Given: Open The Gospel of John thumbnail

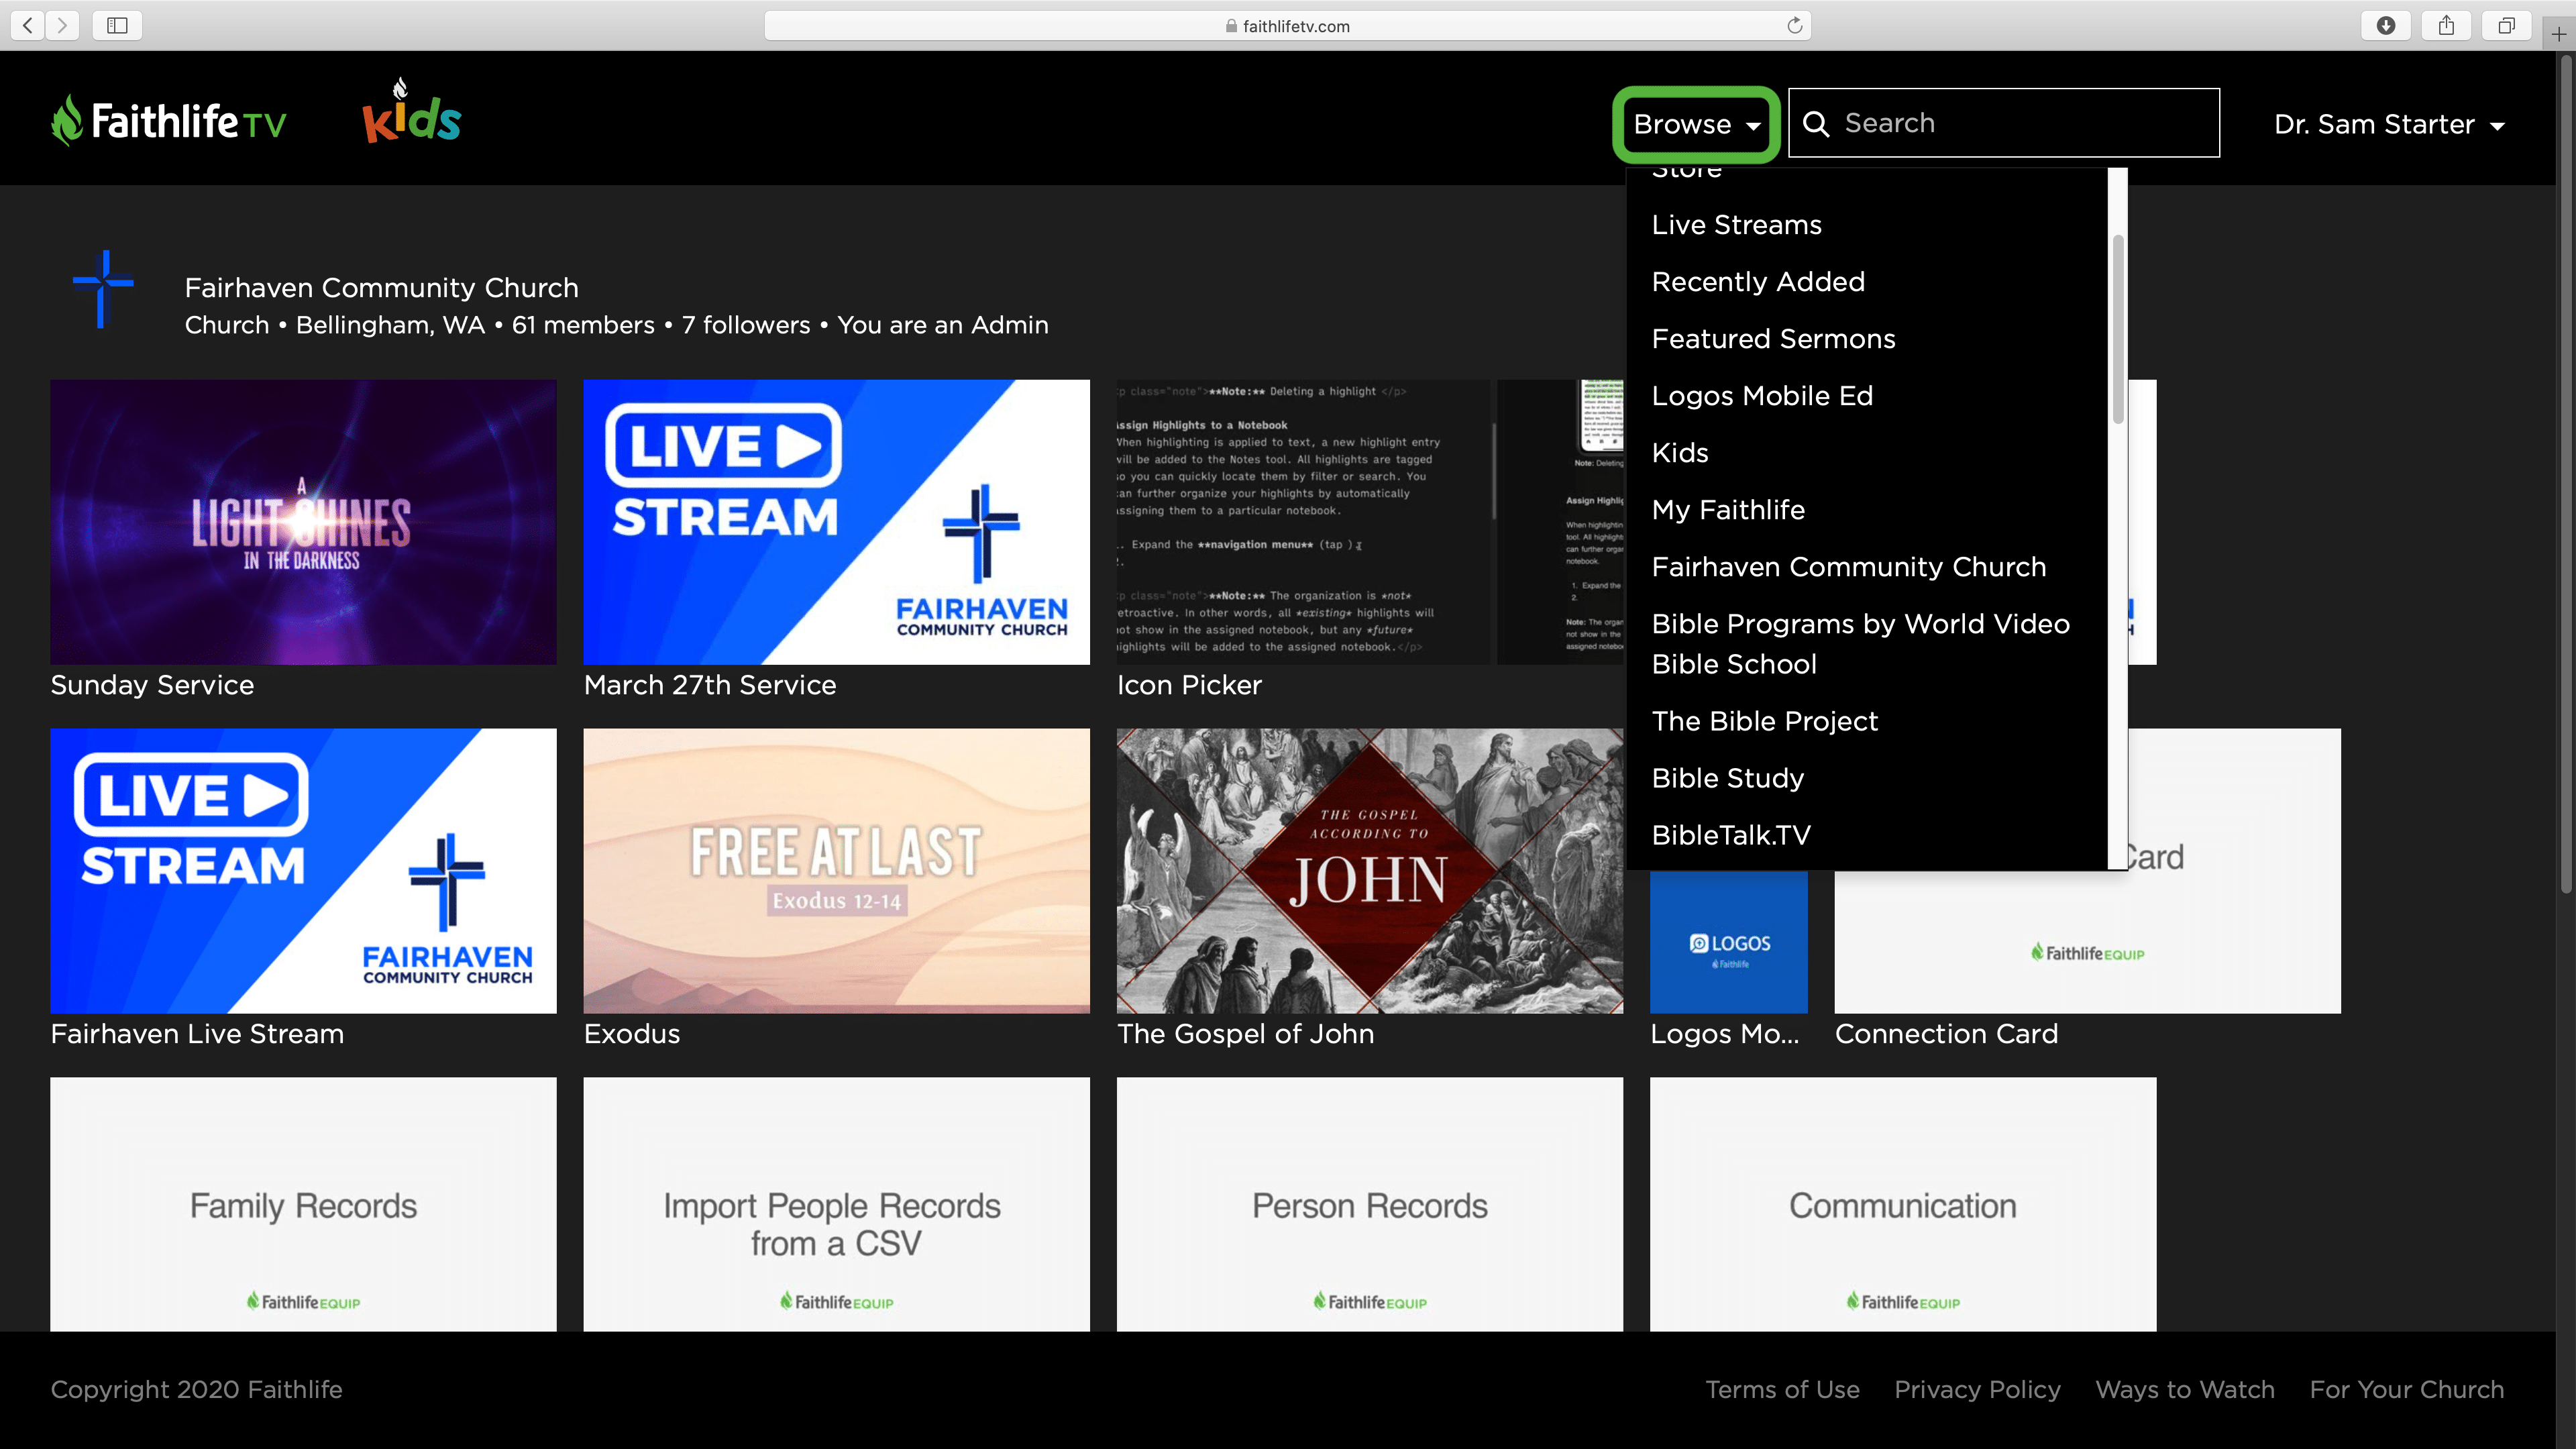Looking at the screenshot, I should (1369, 870).
